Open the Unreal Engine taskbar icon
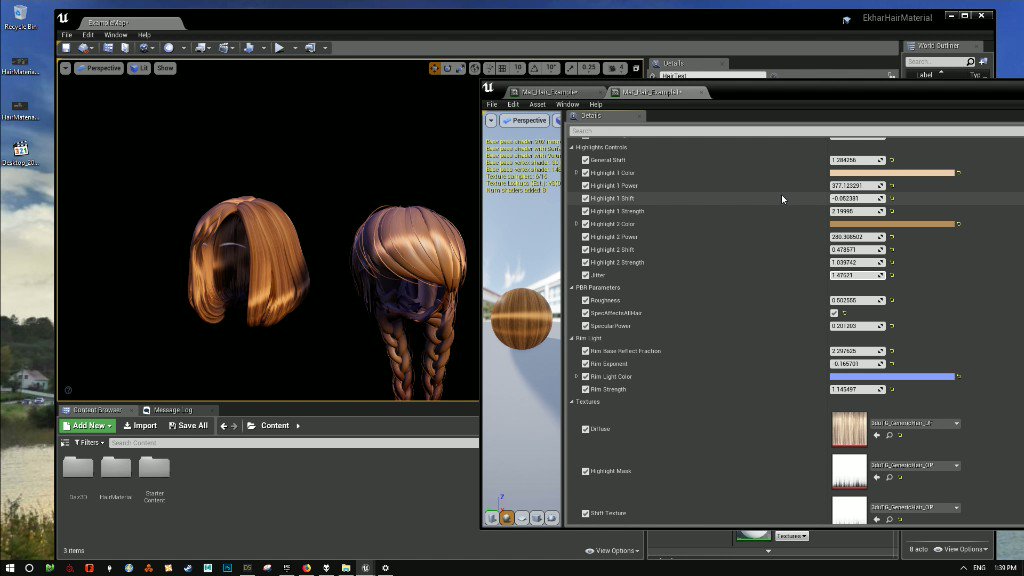Image resolution: width=1024 pixels, height=576 pixels. [367, 568]
